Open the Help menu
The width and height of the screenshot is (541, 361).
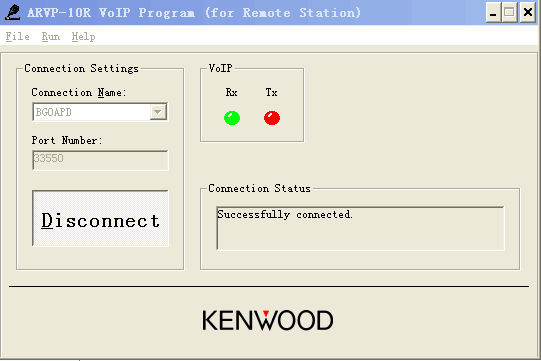click(83, 36)
